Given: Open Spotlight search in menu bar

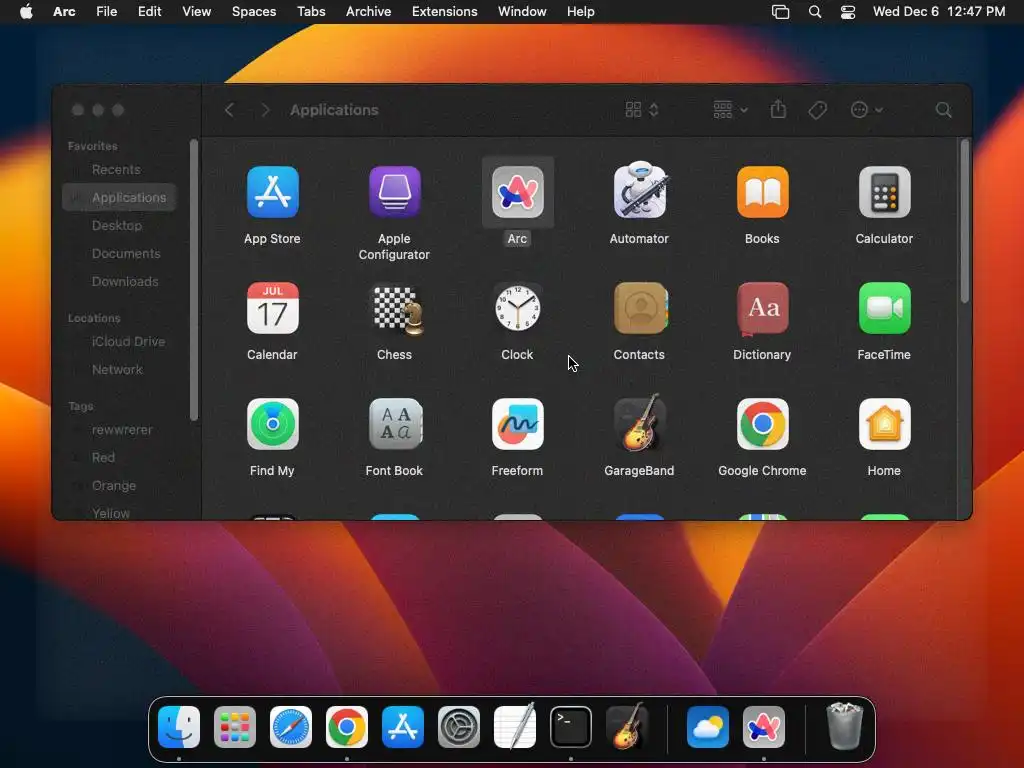Looking at the screenshot, I should 814,11.
